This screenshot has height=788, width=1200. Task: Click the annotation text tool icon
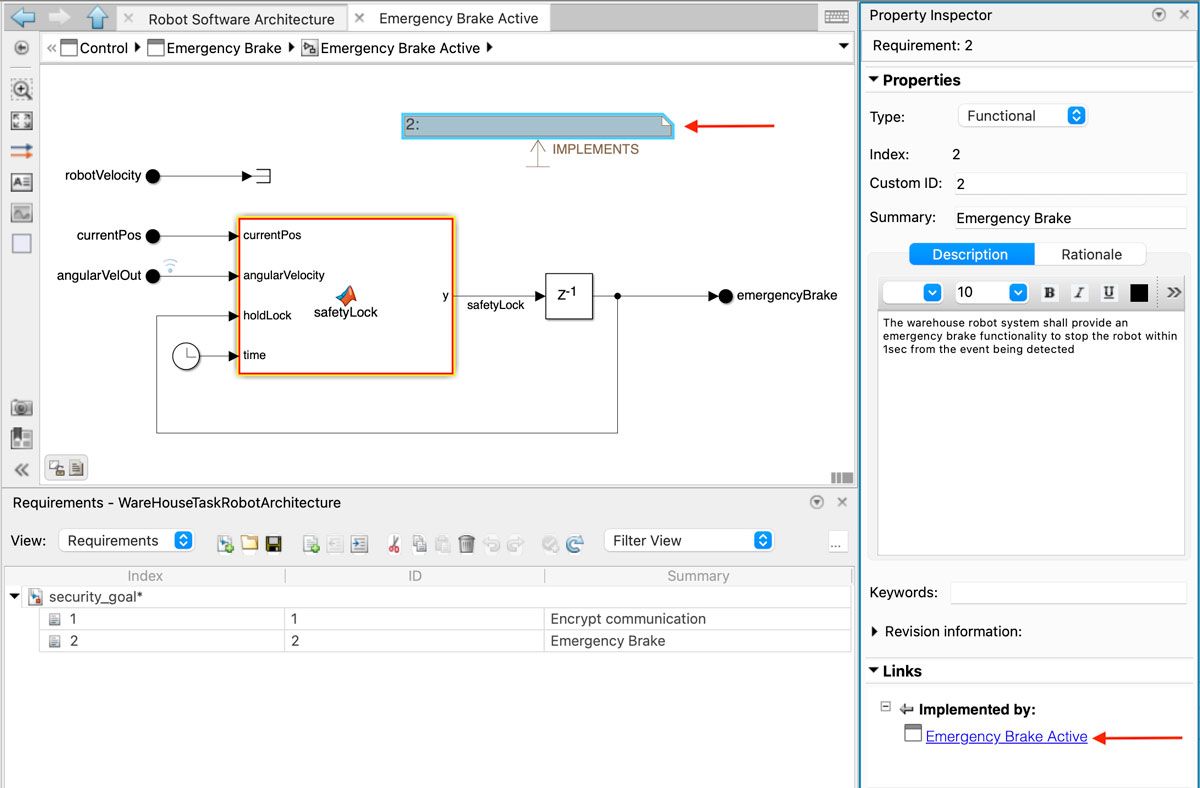click(21, 182)
